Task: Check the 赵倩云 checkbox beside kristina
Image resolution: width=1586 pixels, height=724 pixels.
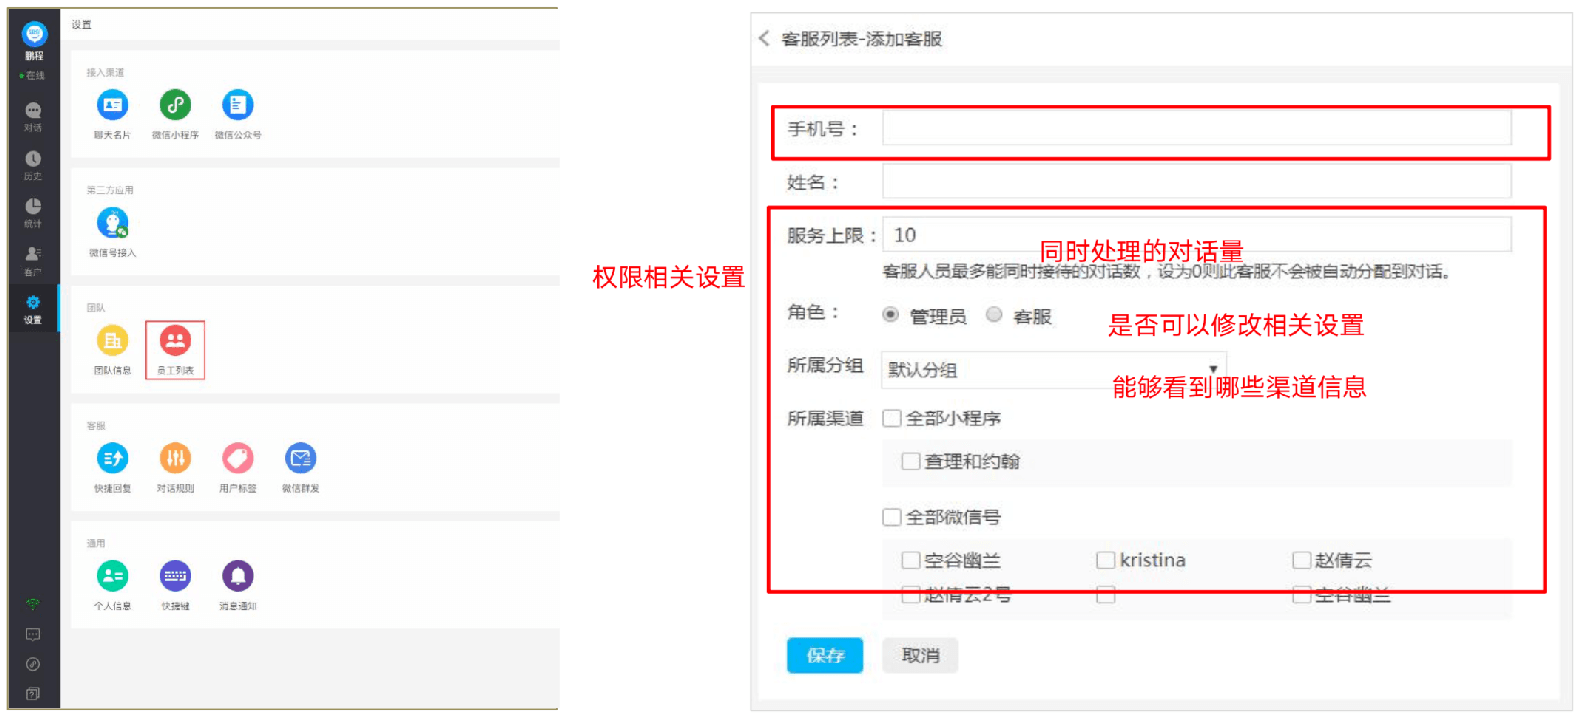Action: coord(1302,560)
